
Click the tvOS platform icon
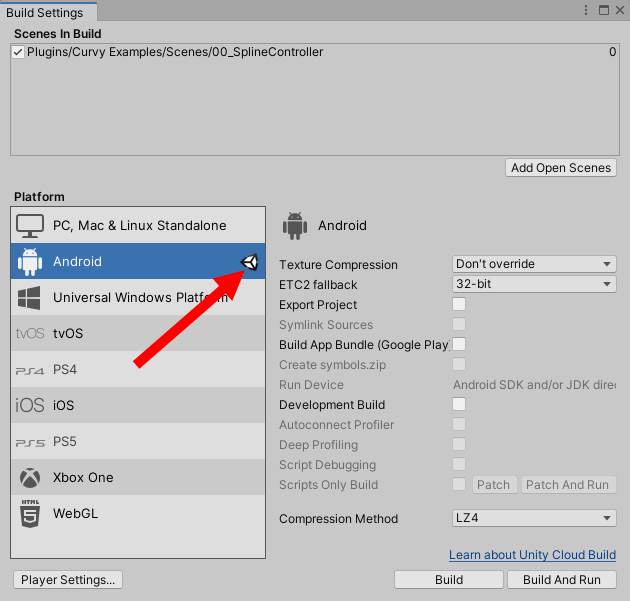30,333
